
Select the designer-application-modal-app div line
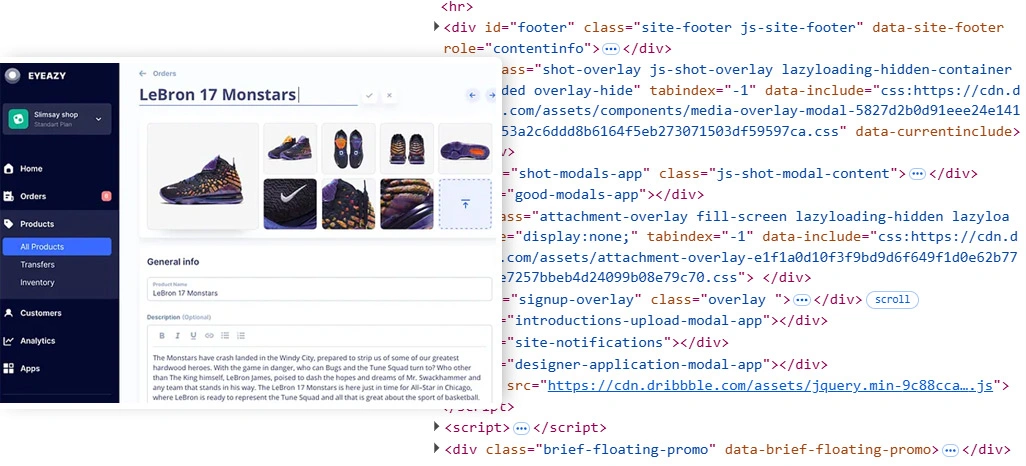(664, 364)
